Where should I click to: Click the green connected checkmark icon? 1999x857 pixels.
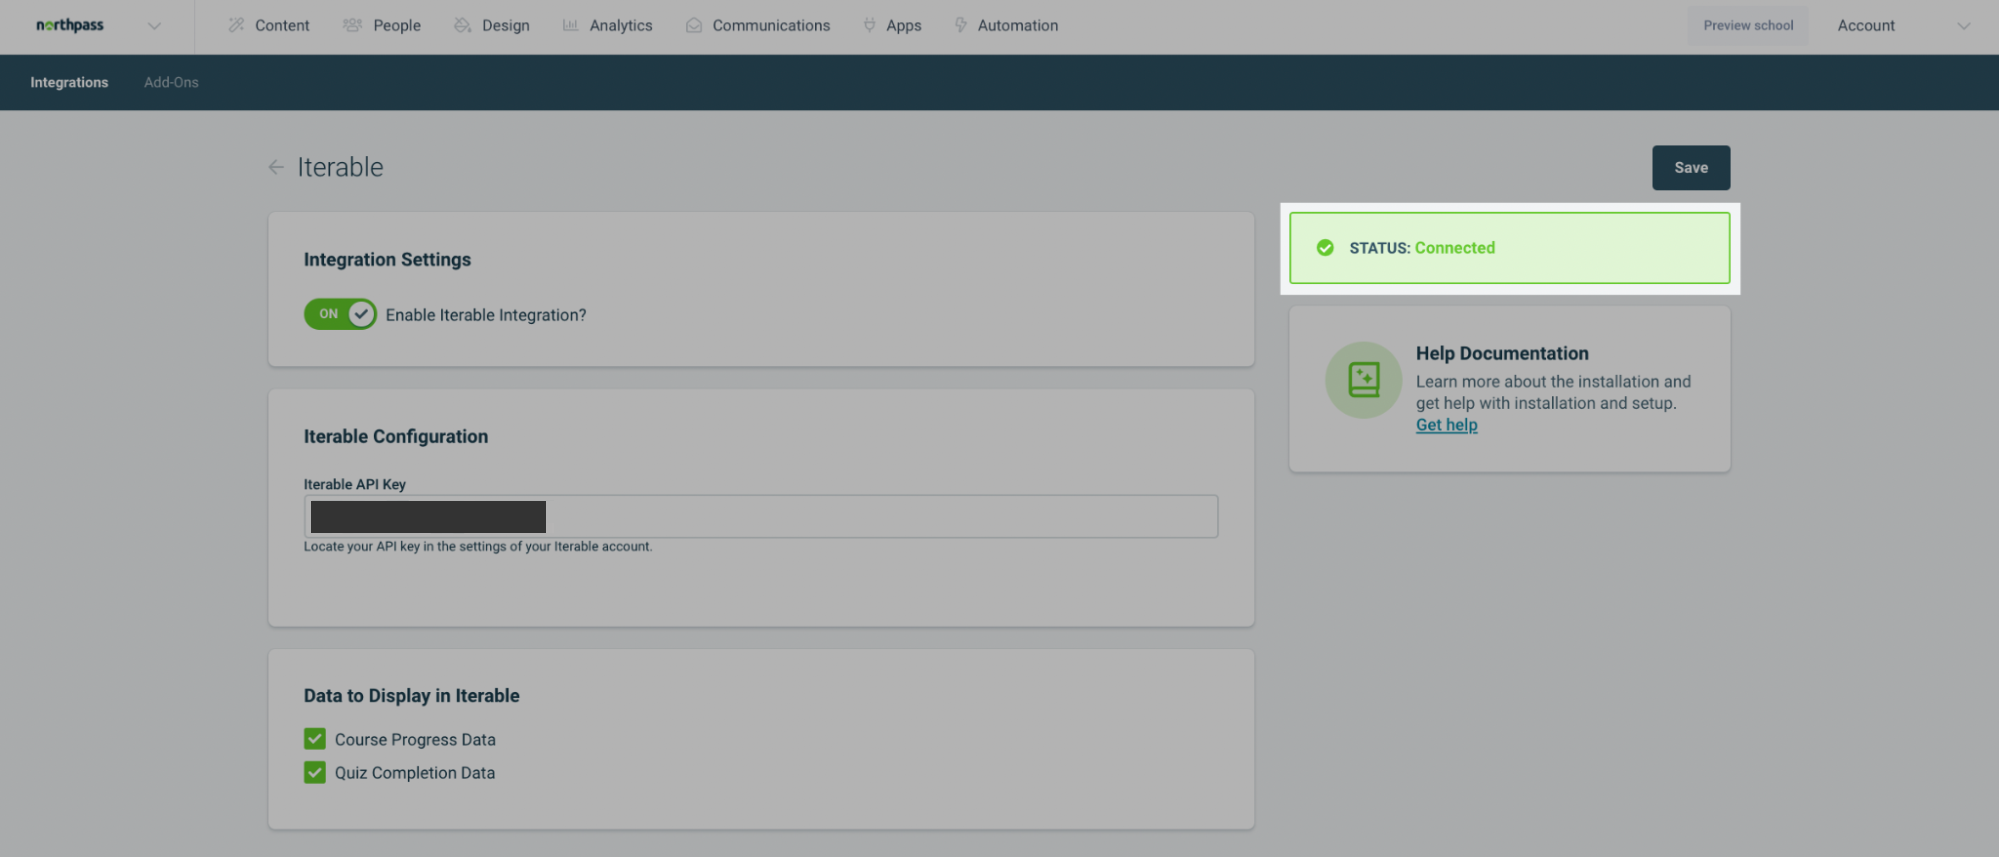[1325, 247]
